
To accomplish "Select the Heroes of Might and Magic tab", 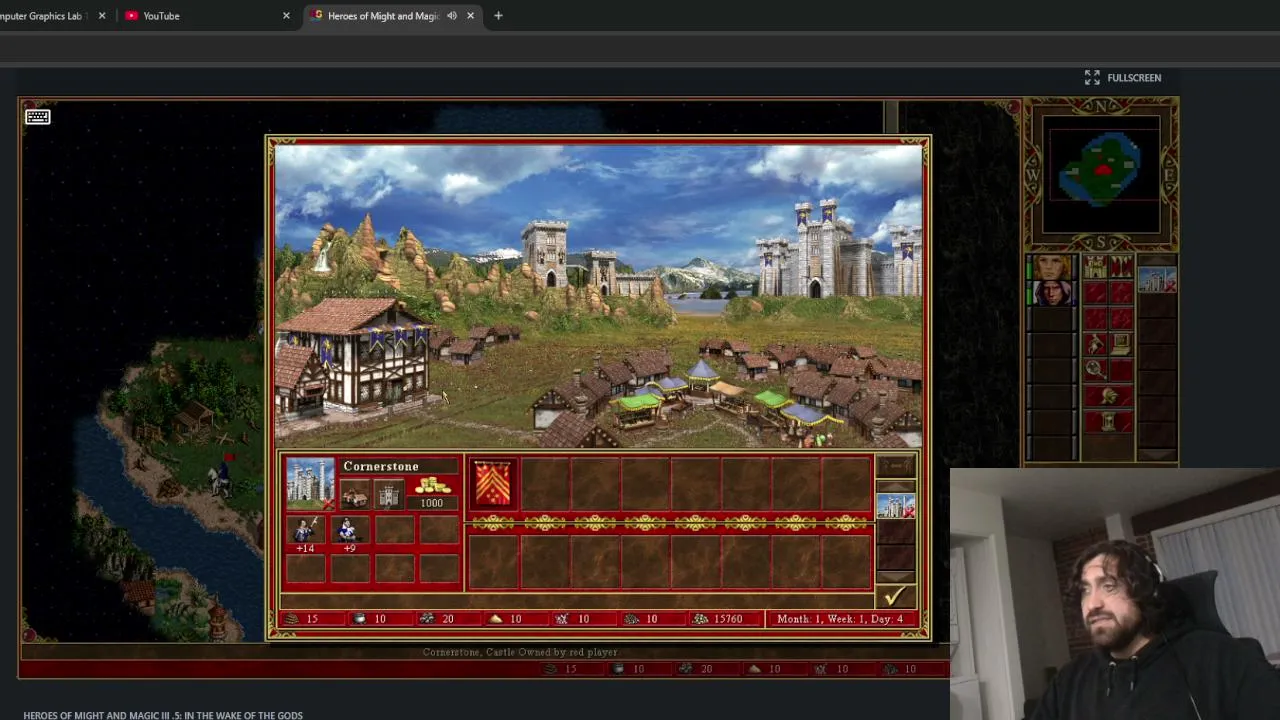I will pos(392,16).
